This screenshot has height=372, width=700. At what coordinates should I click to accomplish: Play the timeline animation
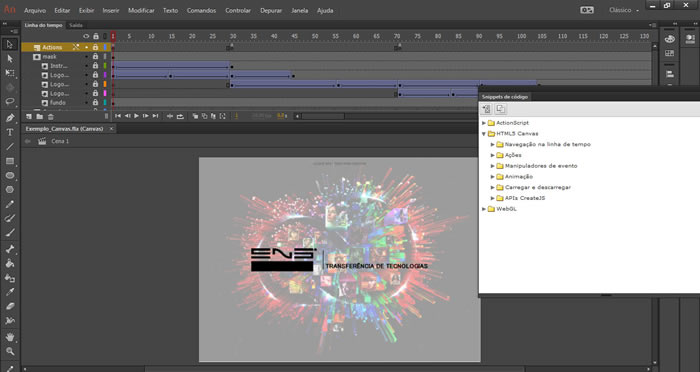pyautogui.click(x=137, y=116)
